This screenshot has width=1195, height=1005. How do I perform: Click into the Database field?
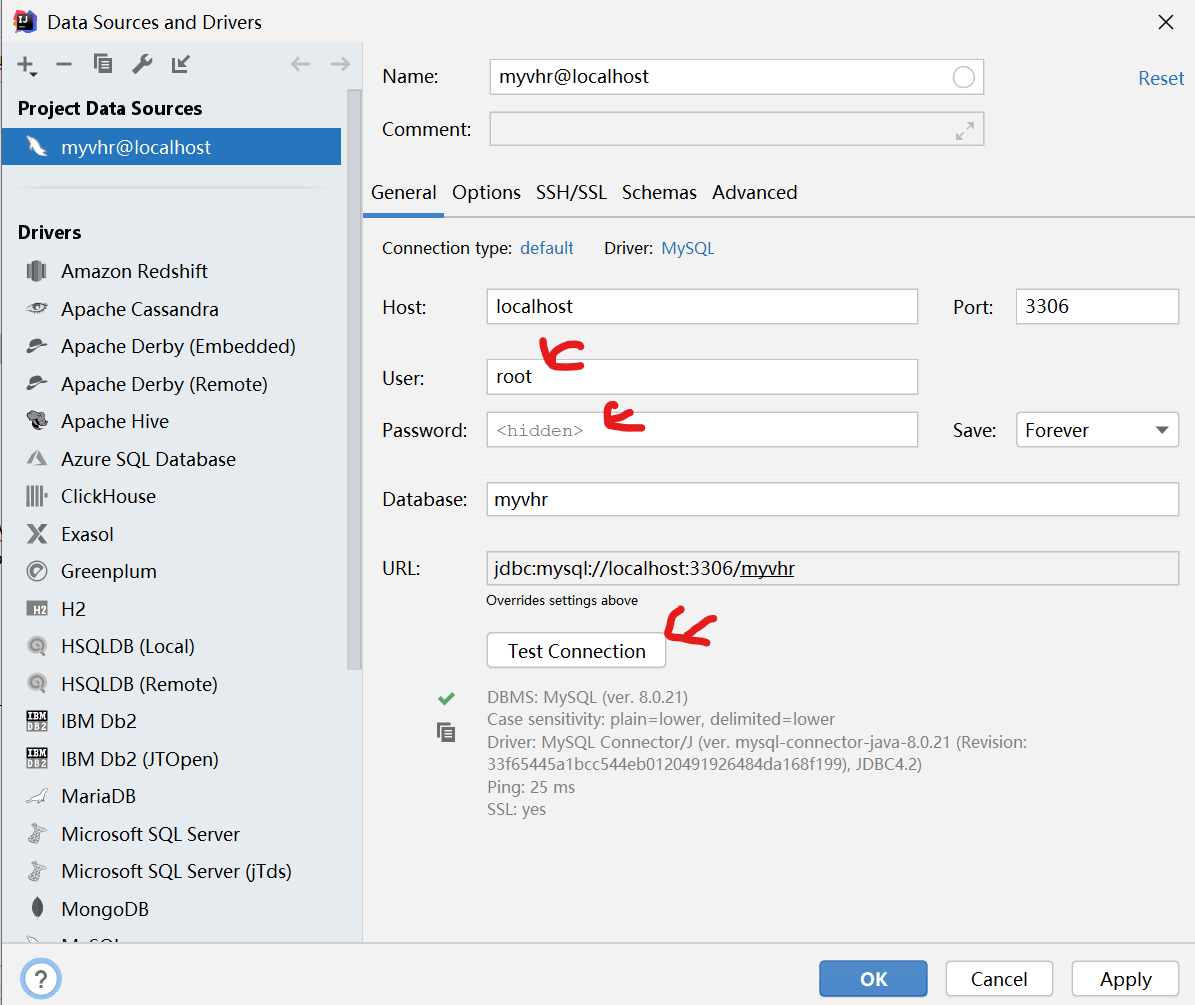point(833,499)
